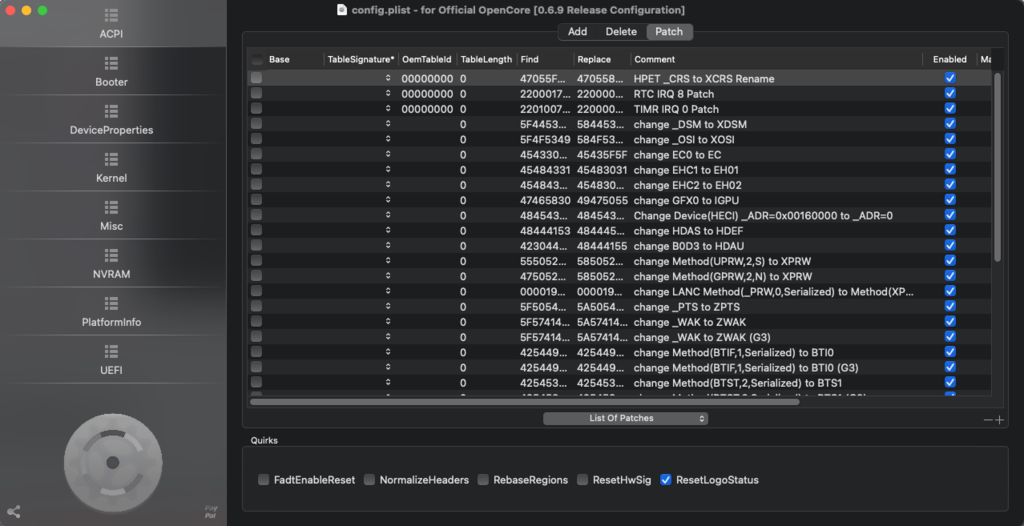
Task: Open TableSignature stepper for _DSM to XDSM row
Action: click(388, 123)
